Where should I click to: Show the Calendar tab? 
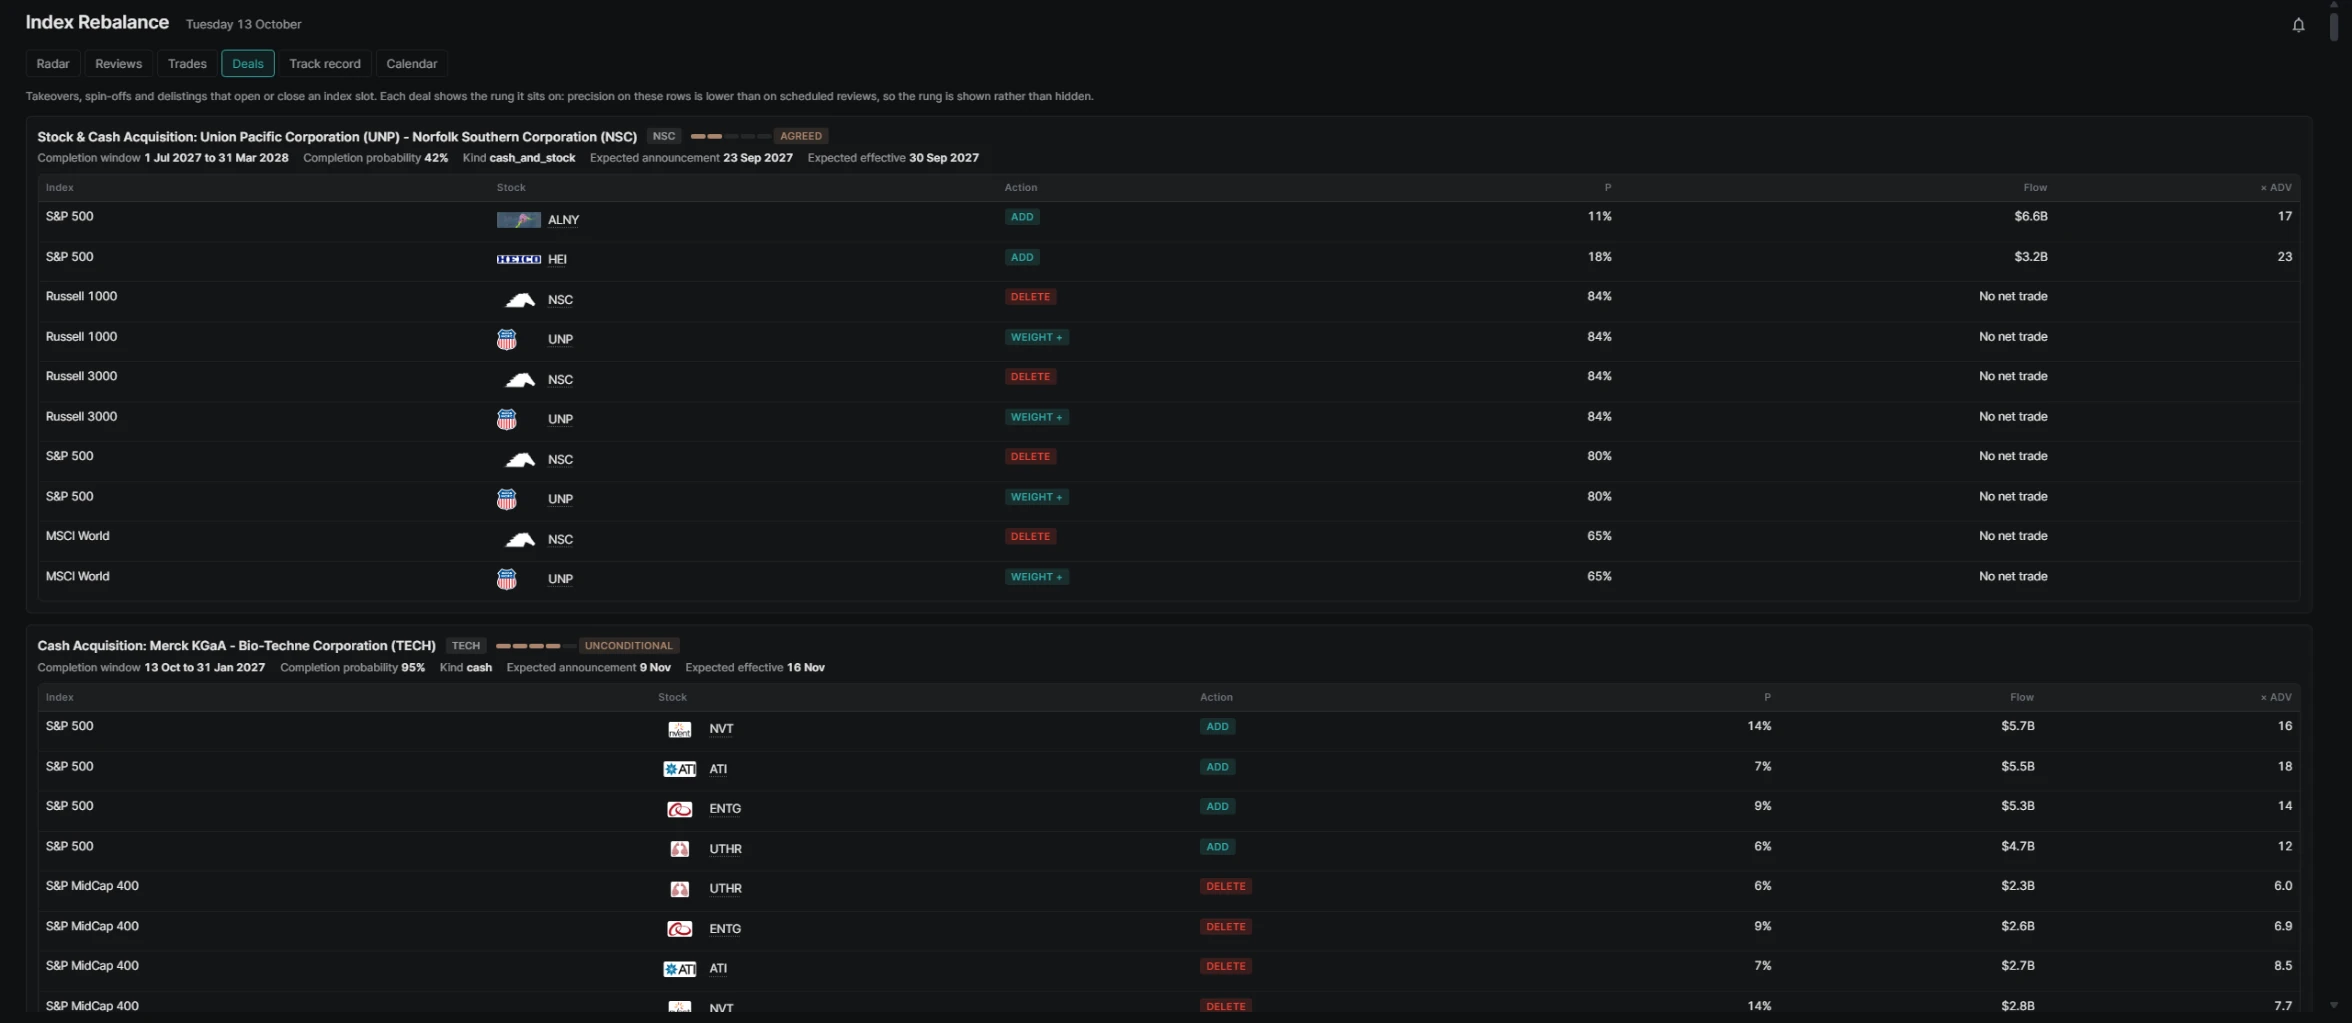(411, 64)
